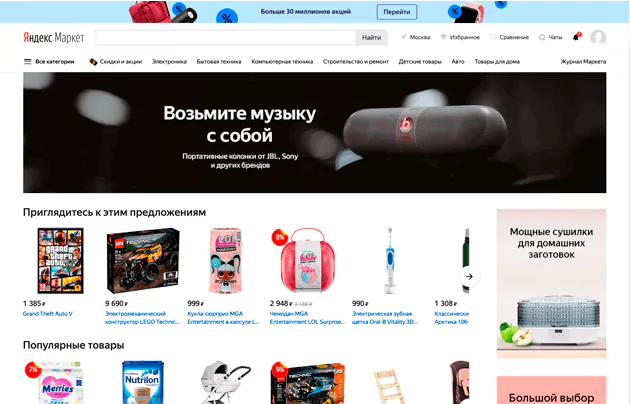Open Журнал Маркета link
The image size is (630, 404).
[x=583, y=61]
